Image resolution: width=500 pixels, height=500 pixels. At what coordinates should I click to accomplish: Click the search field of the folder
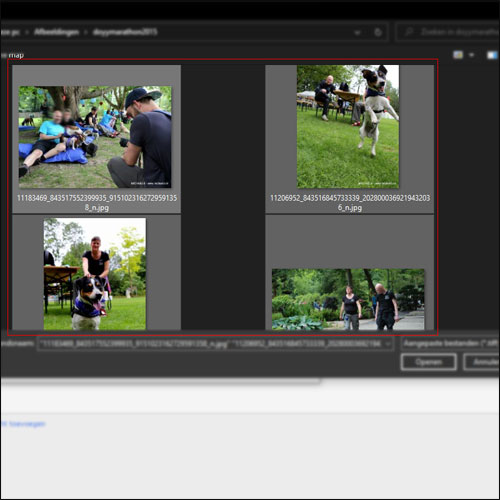click(448, 32)
